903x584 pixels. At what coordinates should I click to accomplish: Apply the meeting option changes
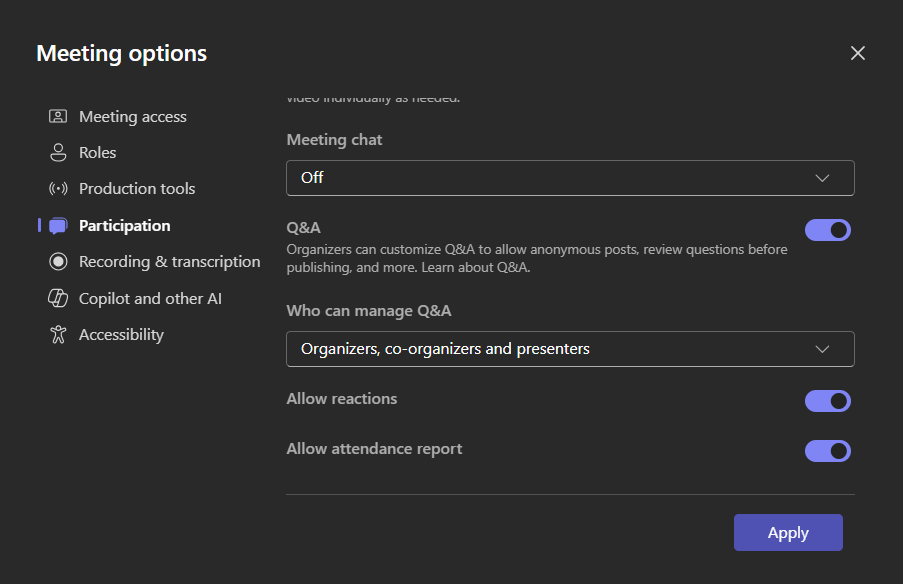788,532
